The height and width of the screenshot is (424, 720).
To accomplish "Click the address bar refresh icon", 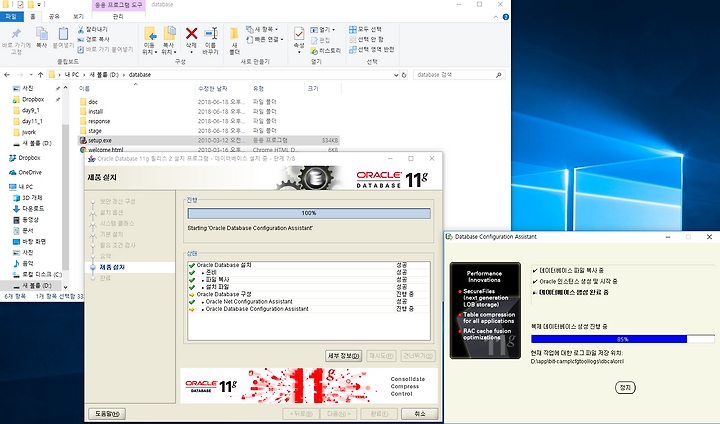I will pyautogui.click(x=404, y=75).
